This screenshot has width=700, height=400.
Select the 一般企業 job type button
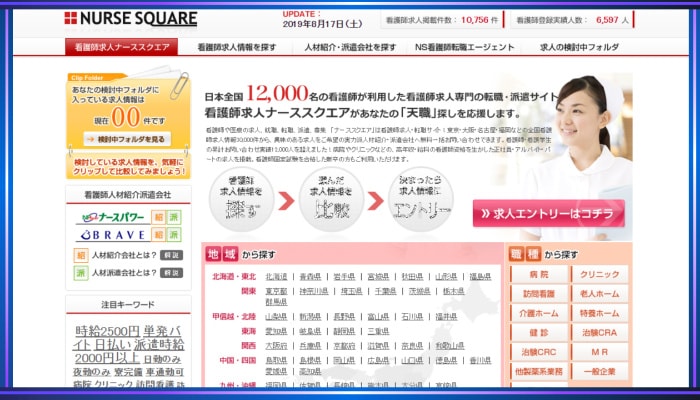pos(600,371)
